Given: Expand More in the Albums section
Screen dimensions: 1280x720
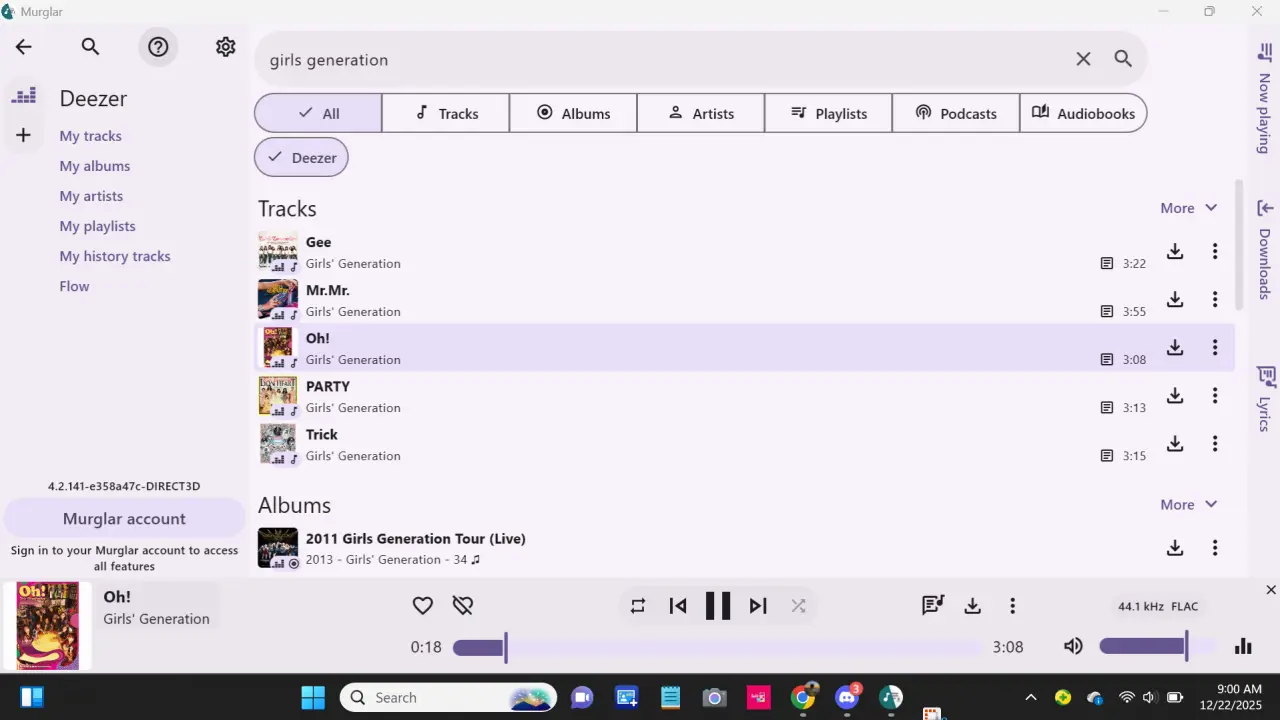Looking at the screenshot, I should point(1189,504).
